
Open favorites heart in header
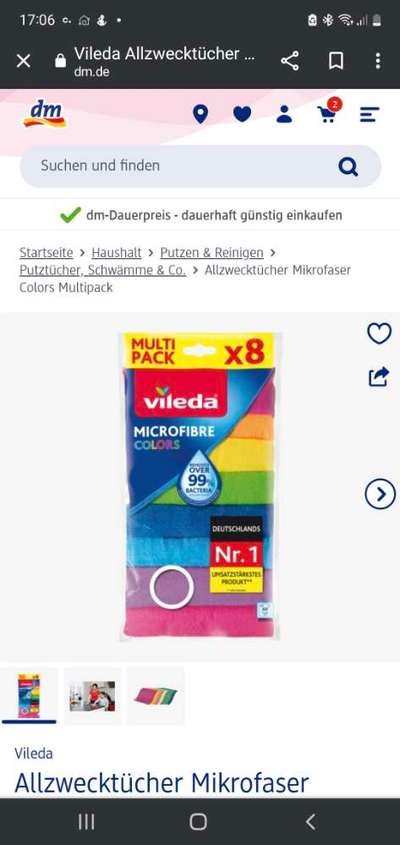[x=242, y=114]
